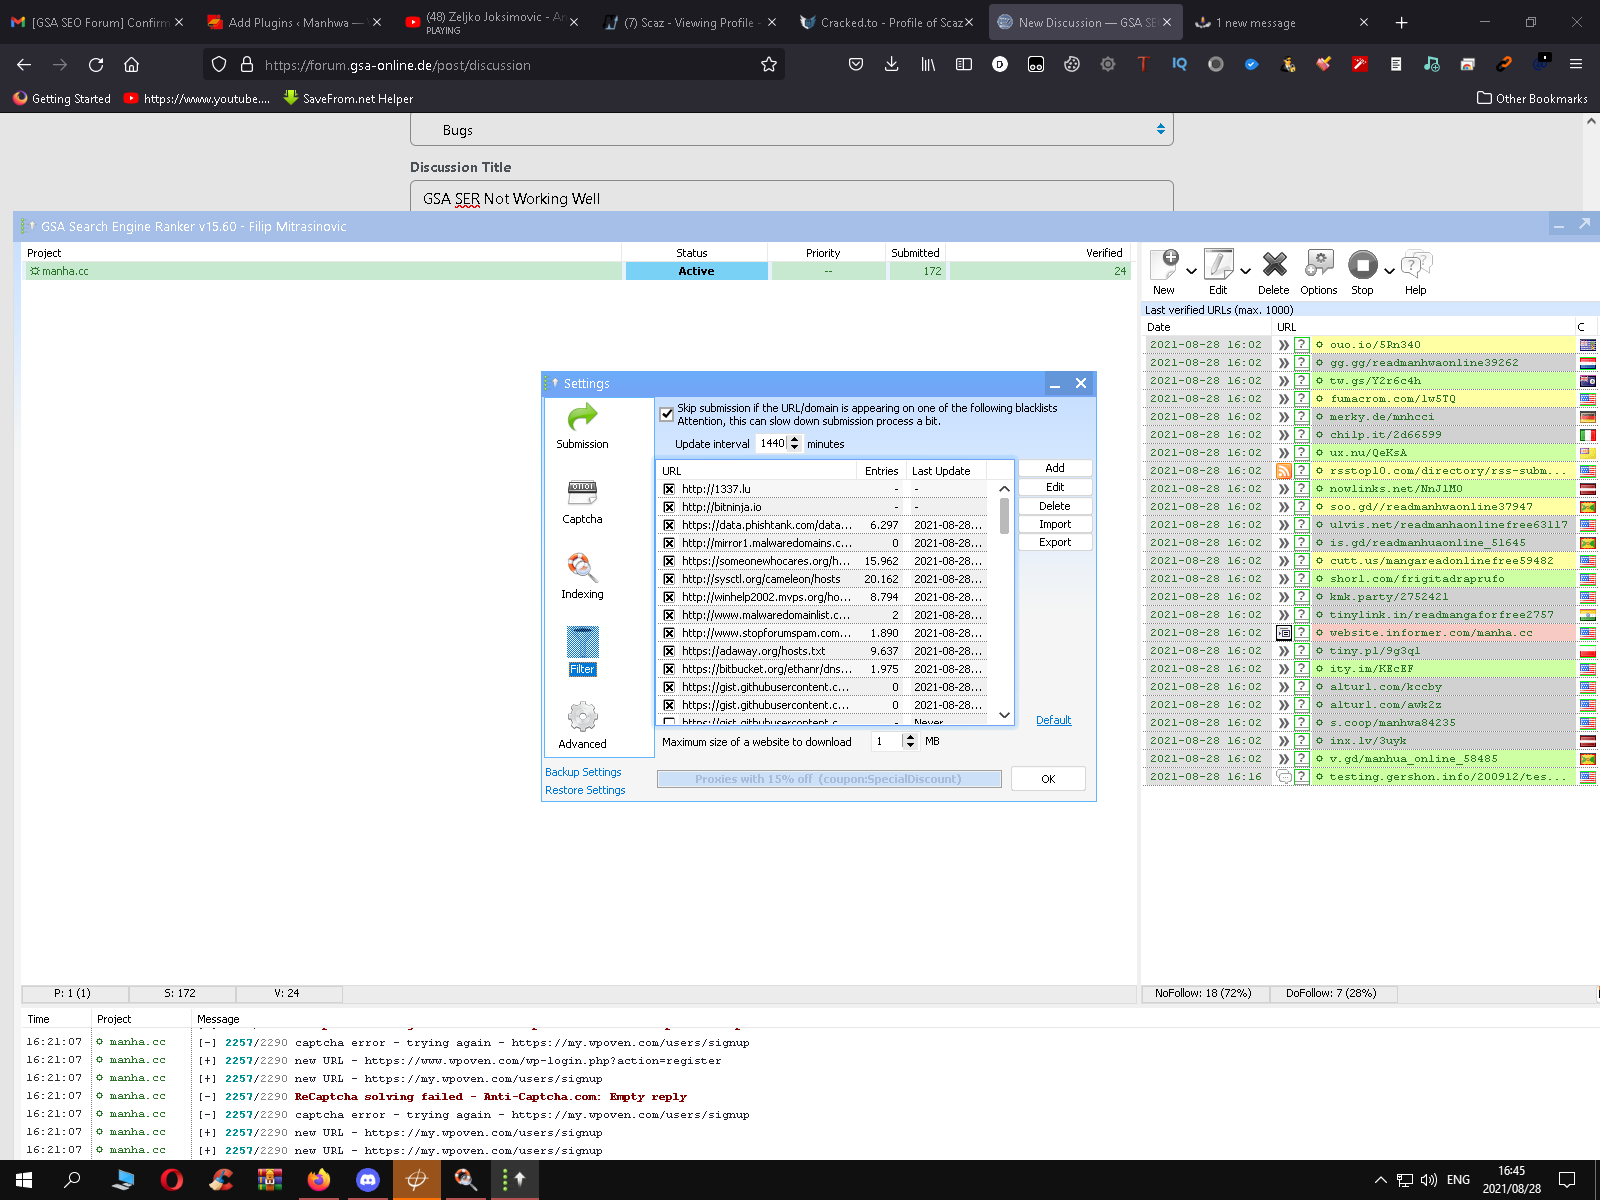Uncheck data.phishtank.com blacklist entry
The image size is (1600, 1200).
point(669,525)
